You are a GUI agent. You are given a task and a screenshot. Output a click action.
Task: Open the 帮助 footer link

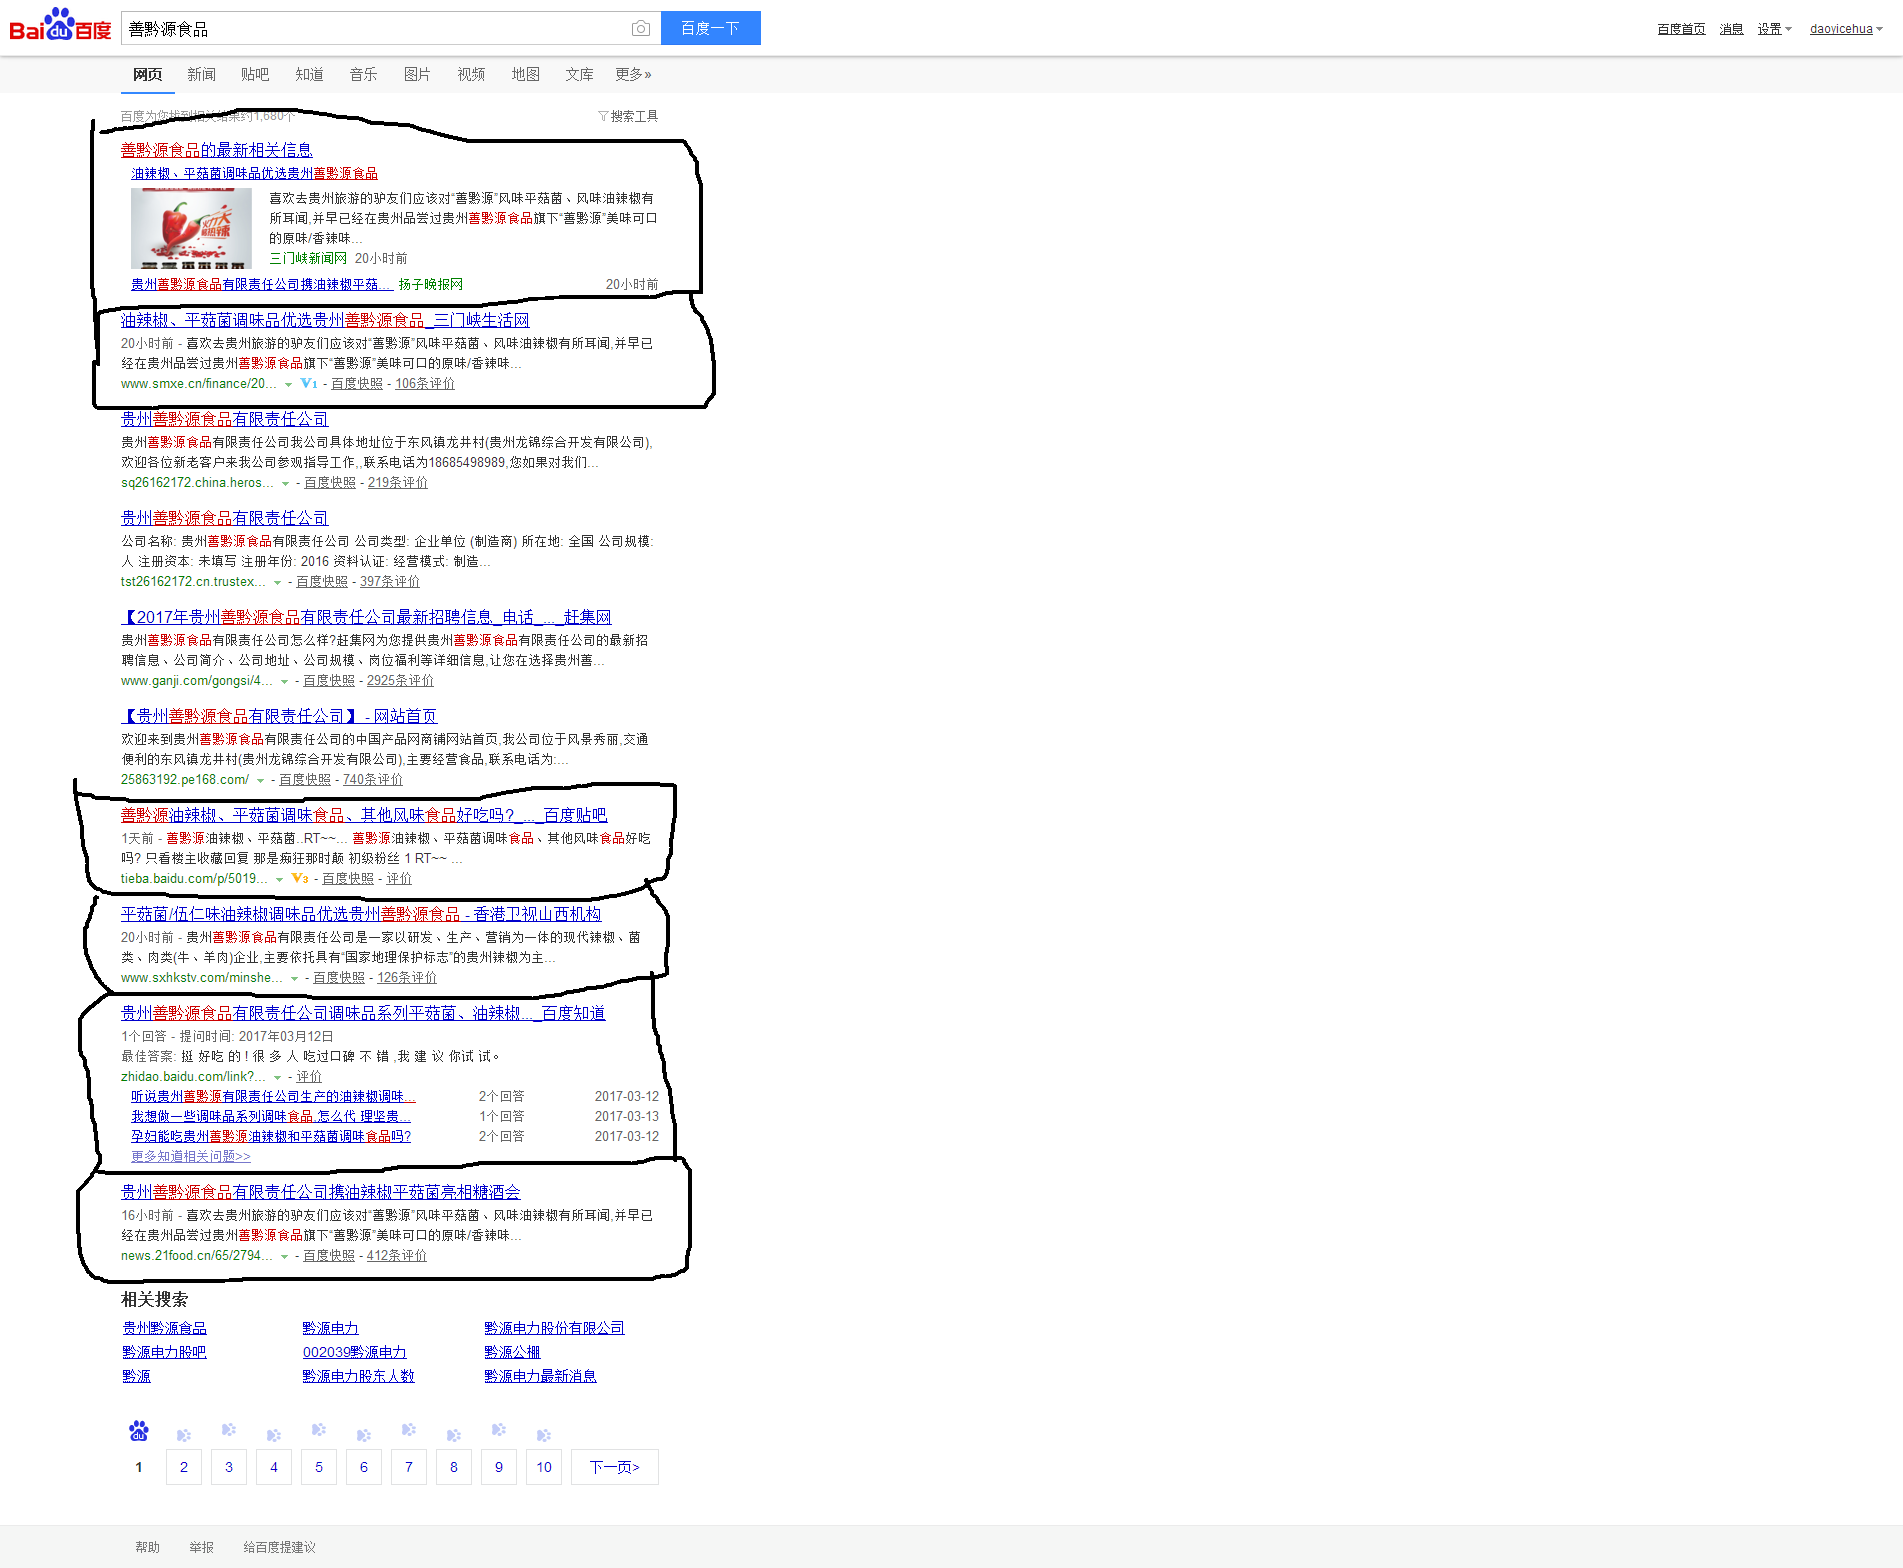point(147,1547)
